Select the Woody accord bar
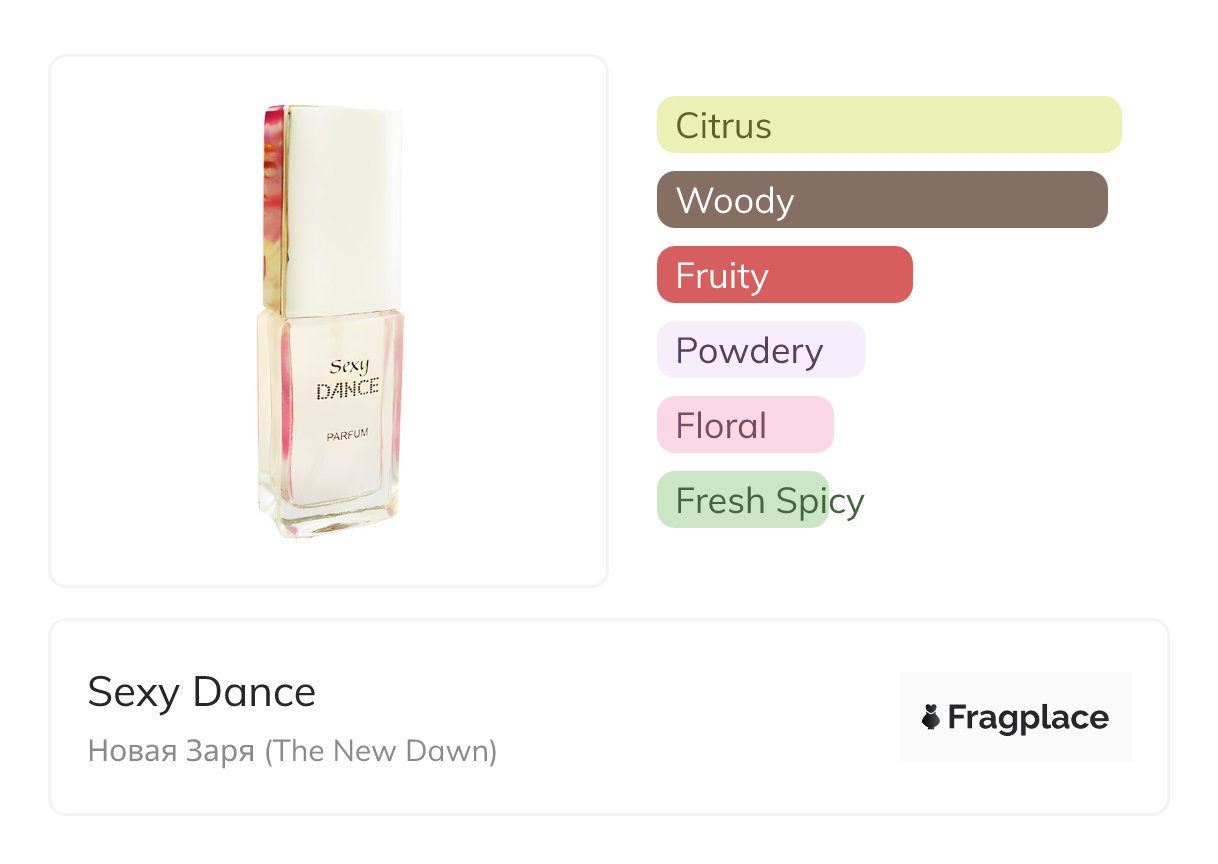1218x864 pixels. [881, 200]
